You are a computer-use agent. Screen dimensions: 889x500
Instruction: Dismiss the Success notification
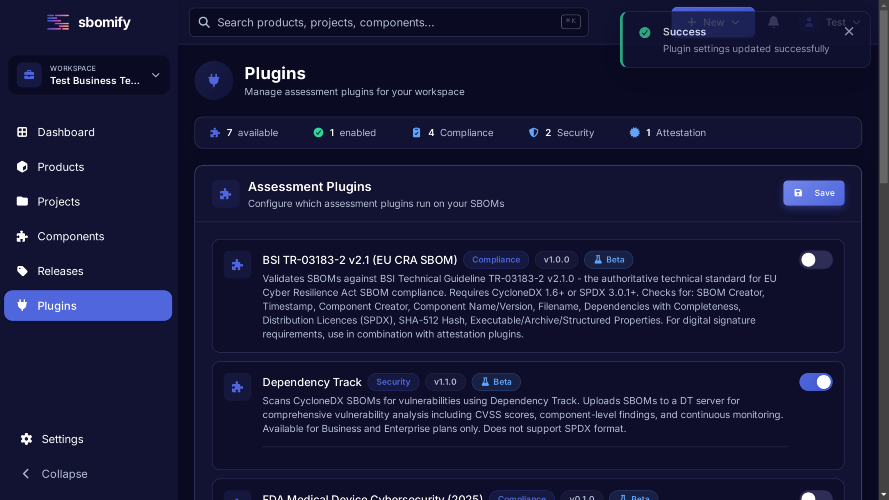tap(849, 32)
